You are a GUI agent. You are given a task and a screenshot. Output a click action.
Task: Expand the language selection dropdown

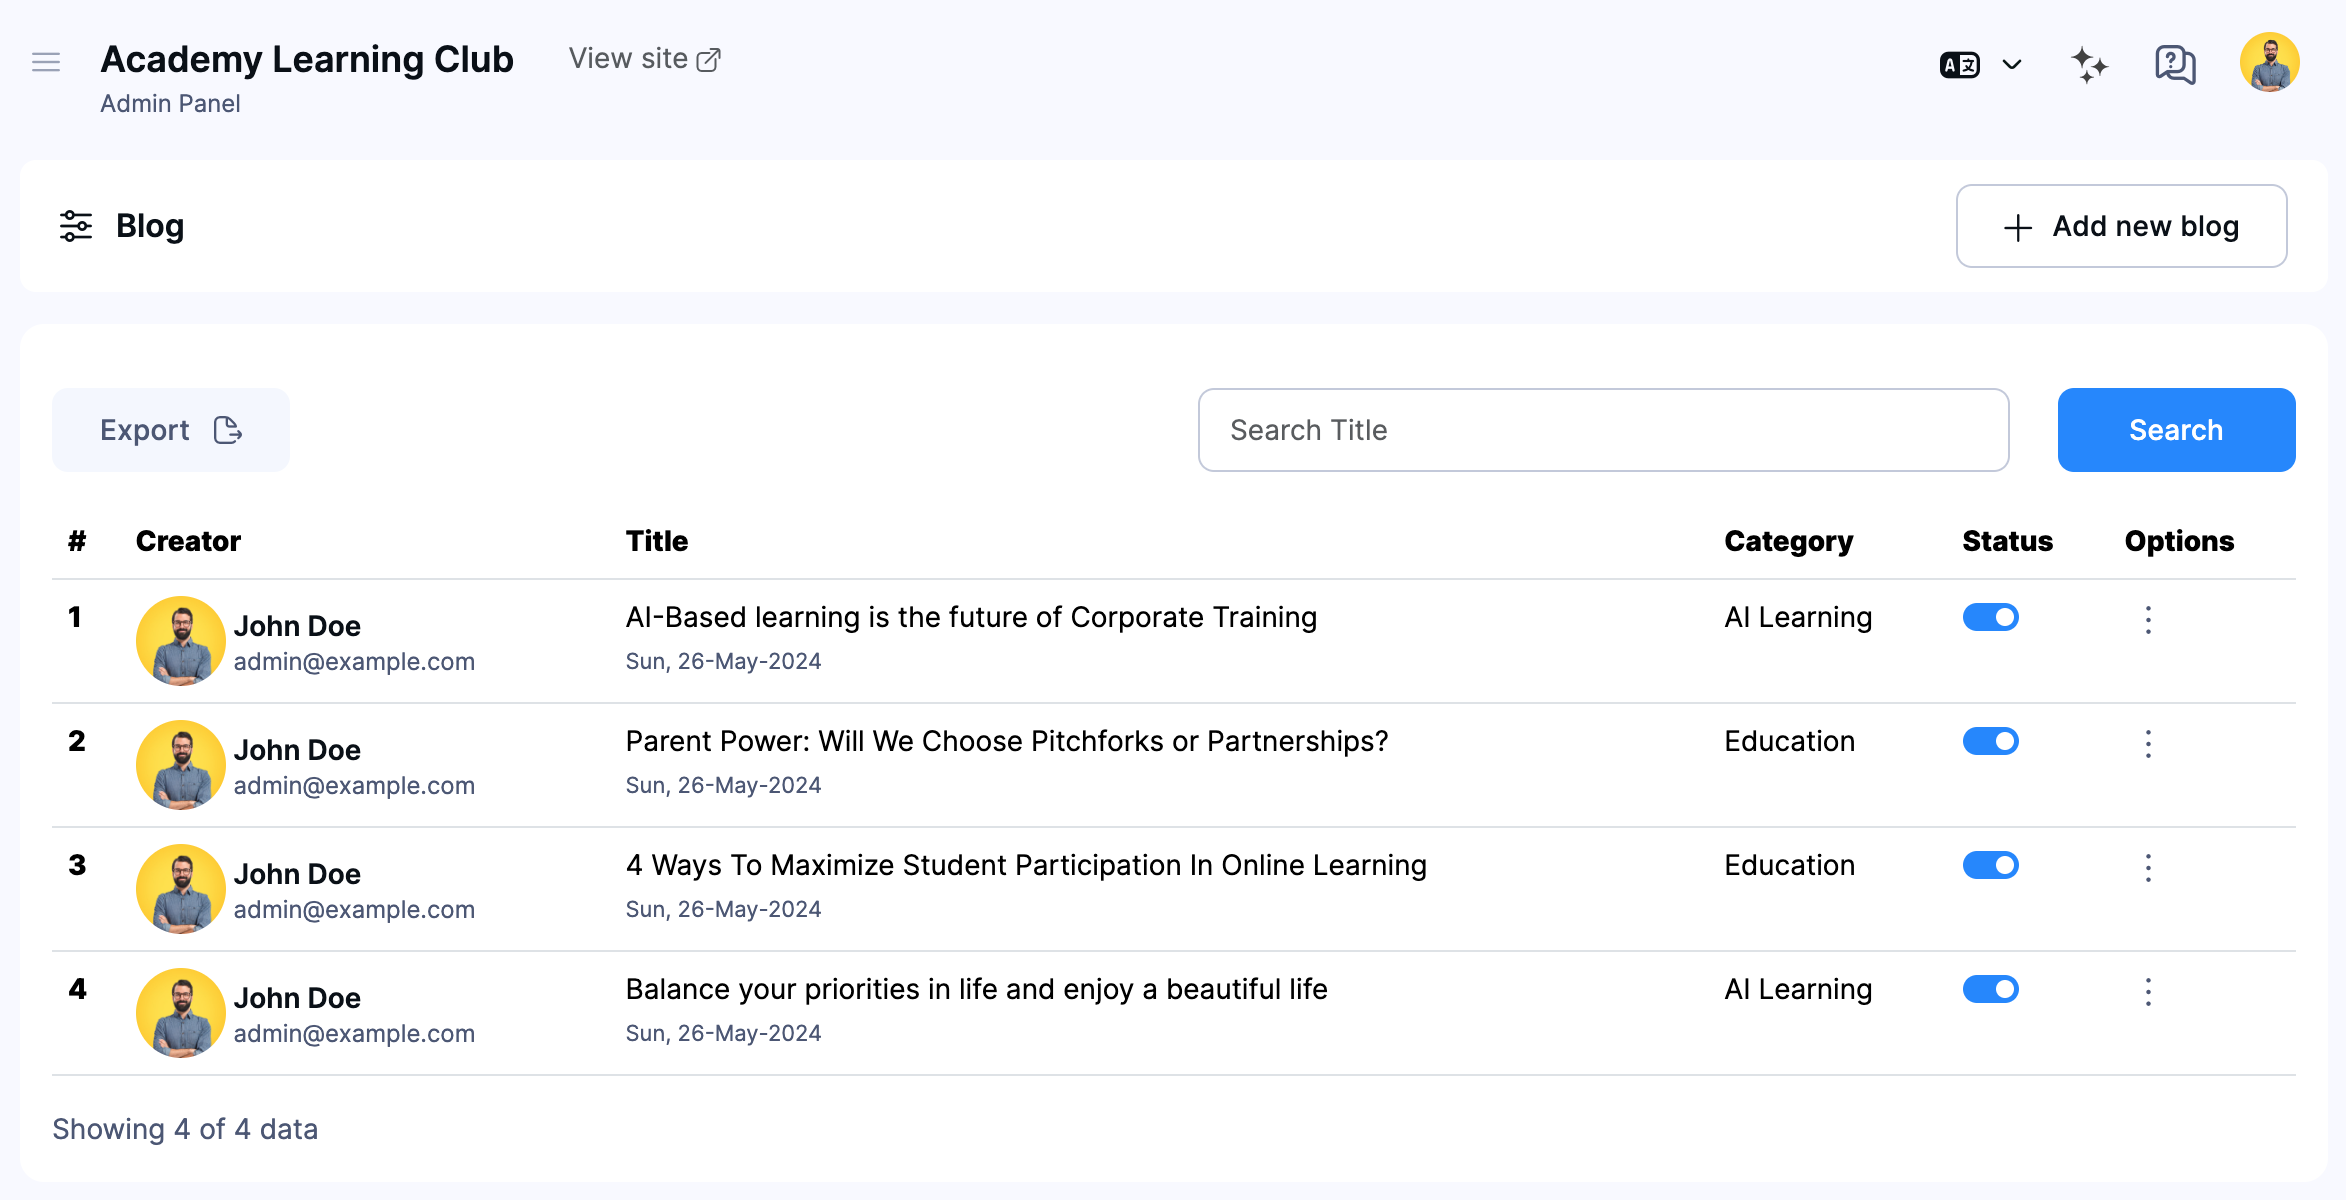2011,63
